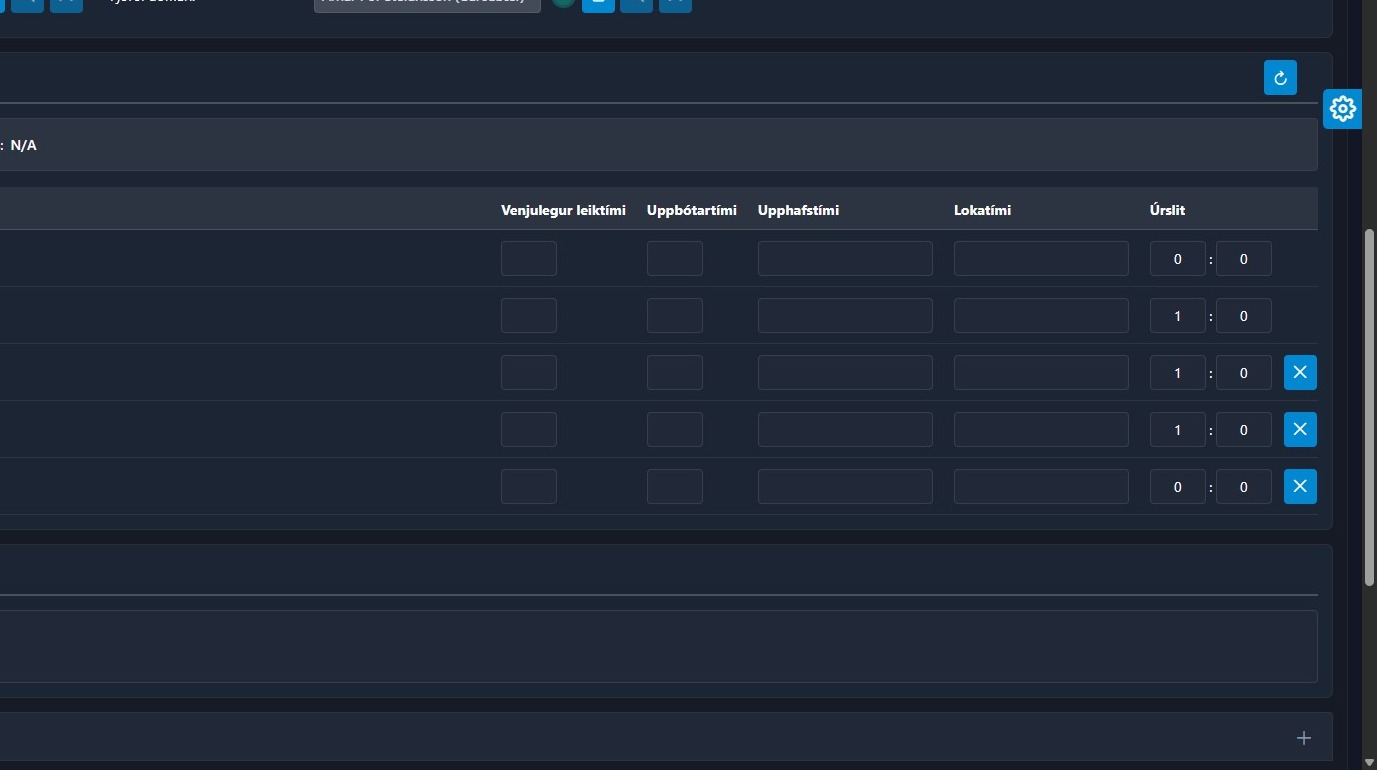Click fourth row's right Úrslit score box
This screenshot has width=1377, height=770.
click(1244, 429)
